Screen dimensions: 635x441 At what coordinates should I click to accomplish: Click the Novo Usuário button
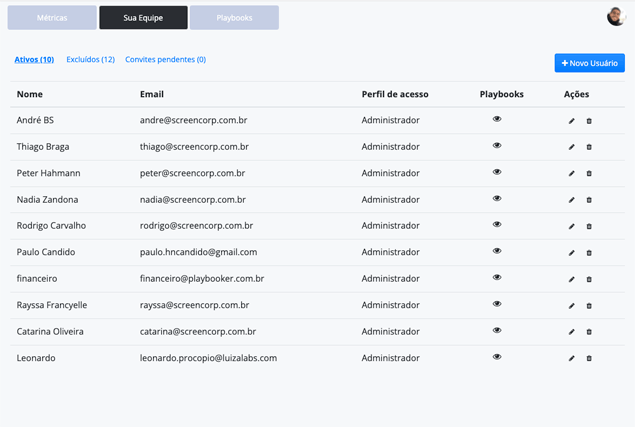(x=589, y=63)
